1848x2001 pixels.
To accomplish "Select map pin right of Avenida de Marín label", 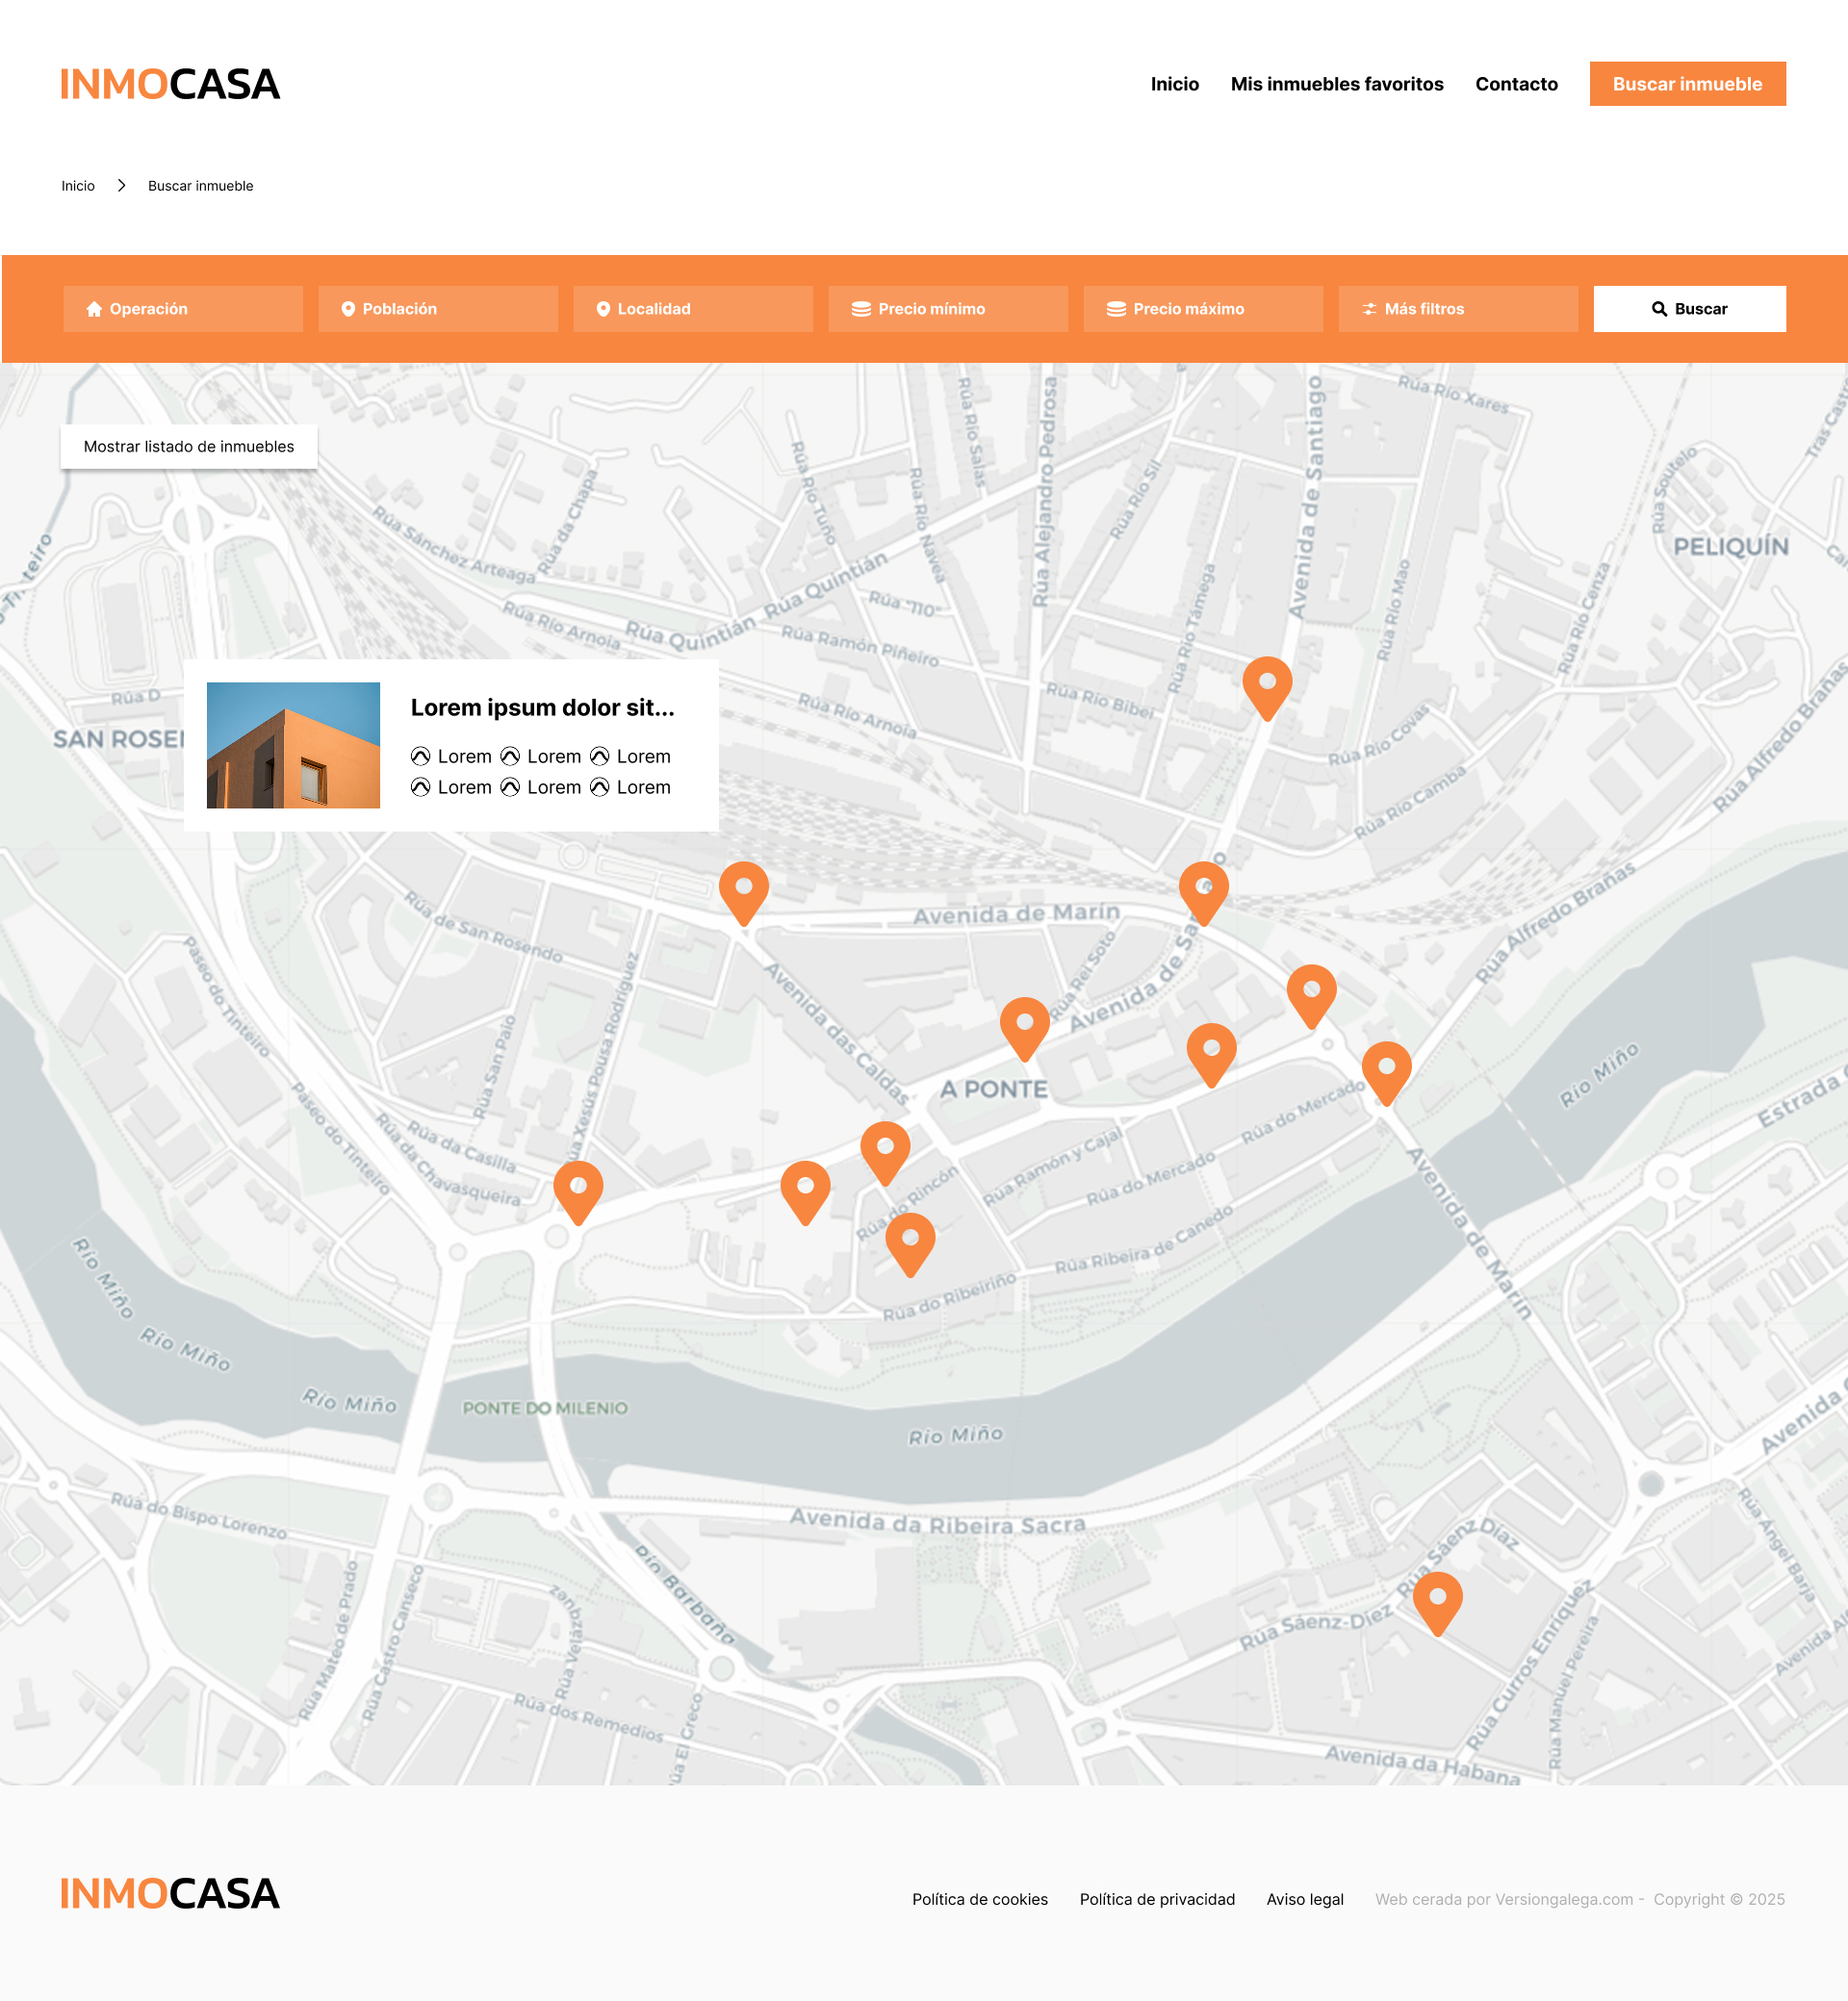I will [x=1203, y=893].
